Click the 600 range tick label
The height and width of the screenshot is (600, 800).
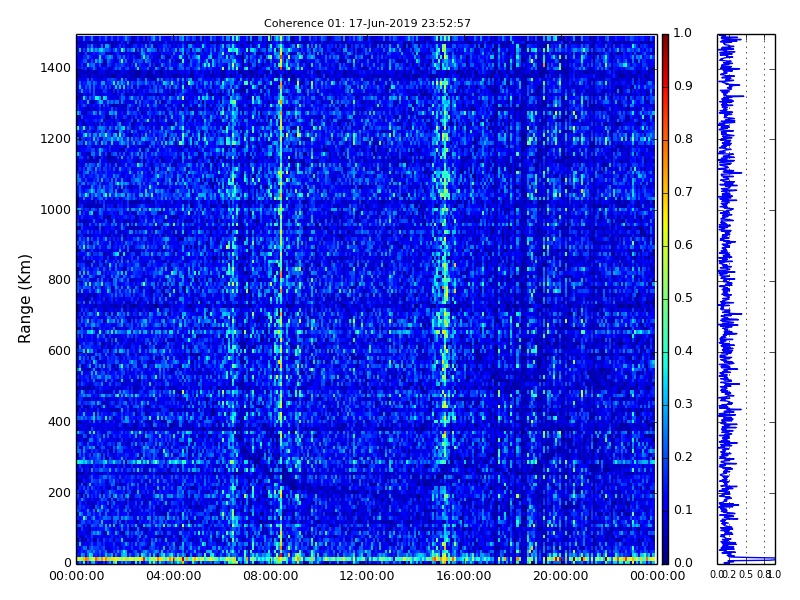pos(59,351)
